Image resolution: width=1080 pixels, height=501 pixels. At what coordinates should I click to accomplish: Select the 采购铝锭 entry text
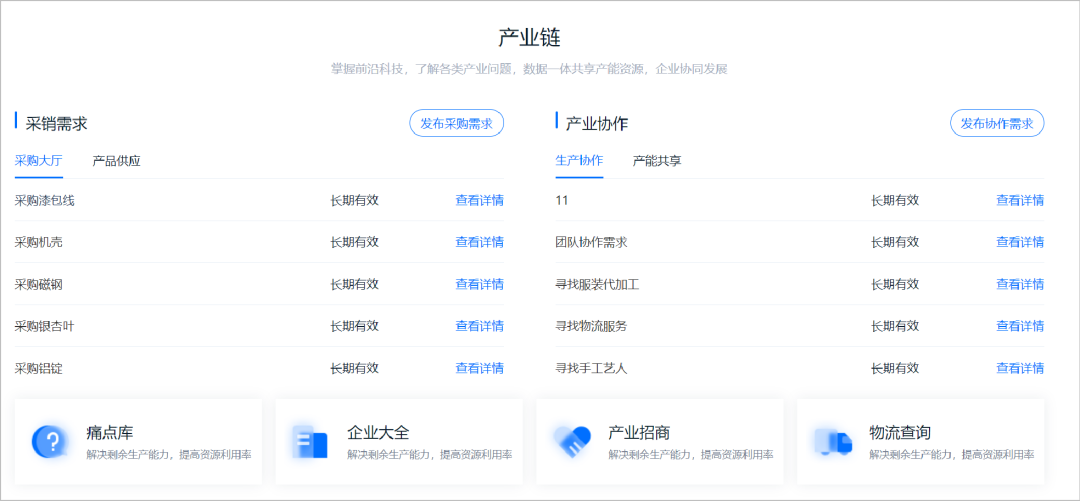39,368
